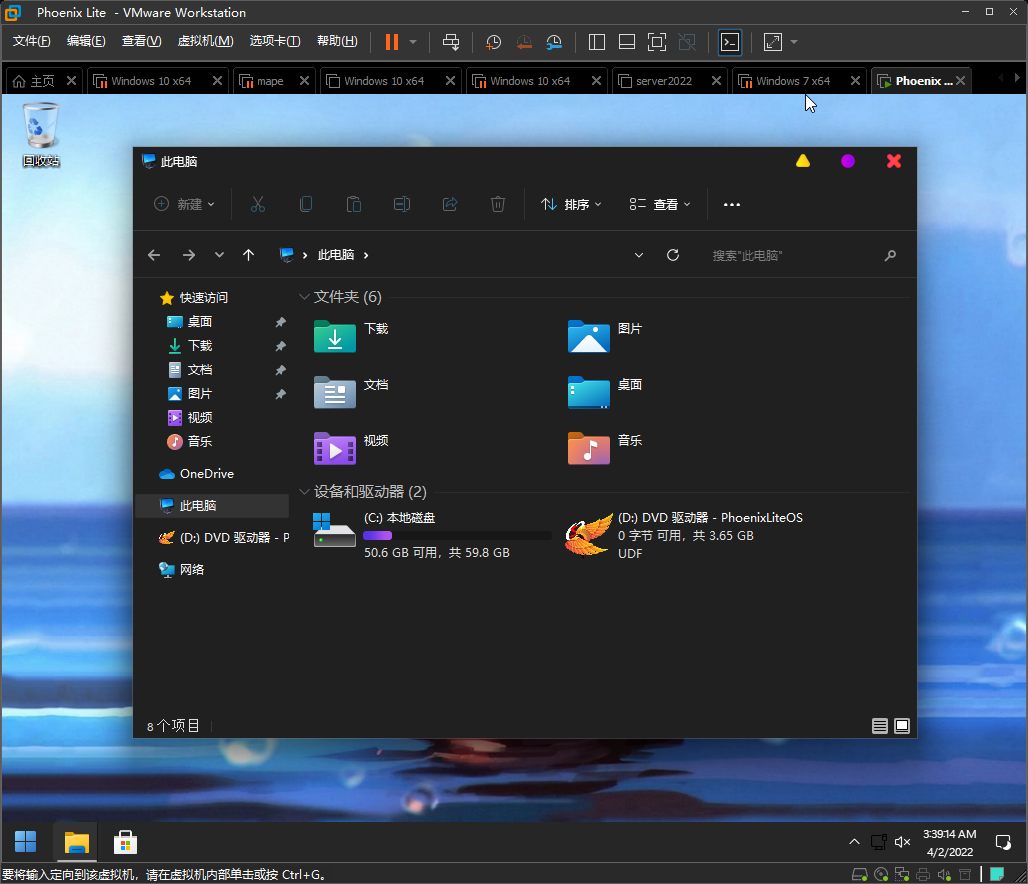Click the VMware pause (suspend) button
Viewport: 1028px width, 884px height.
pyautogui.click(x=391, y=42)
